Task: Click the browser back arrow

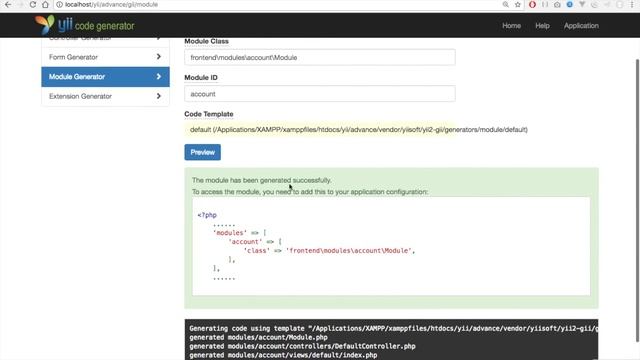Action: tap(8, 4)
